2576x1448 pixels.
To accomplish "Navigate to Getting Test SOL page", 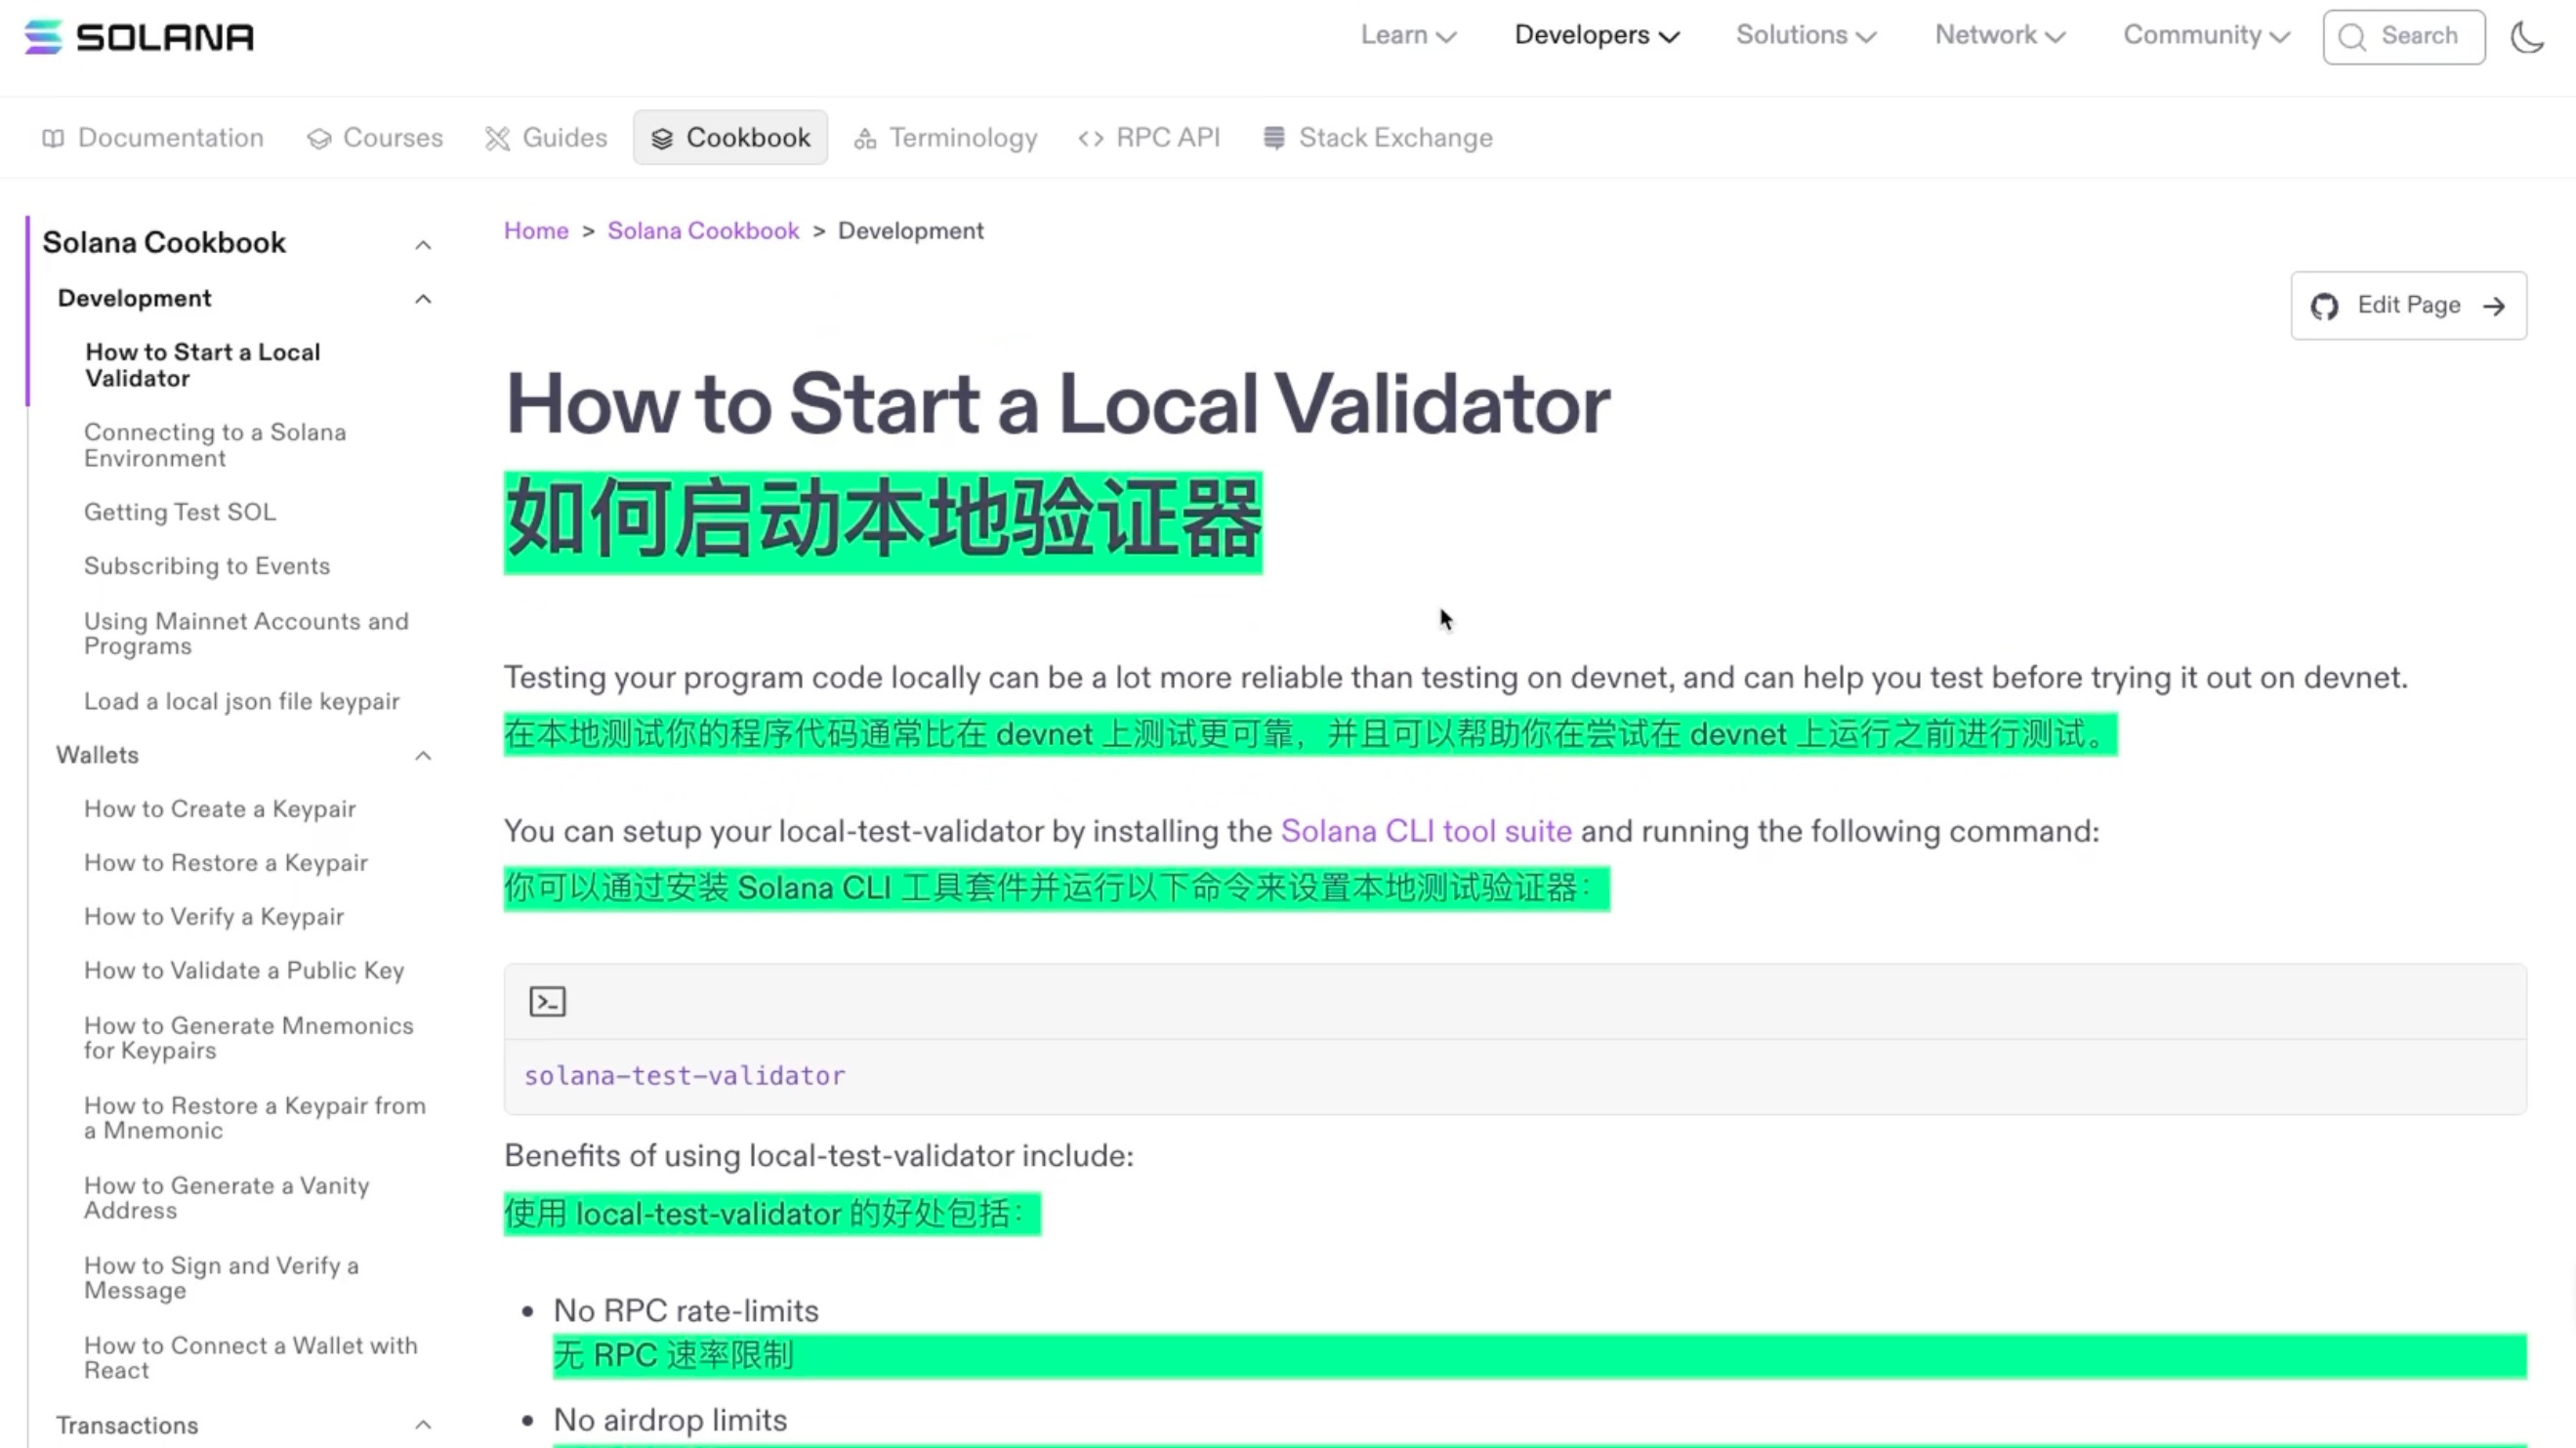I will pyautogui.click(x=179, y=511).
